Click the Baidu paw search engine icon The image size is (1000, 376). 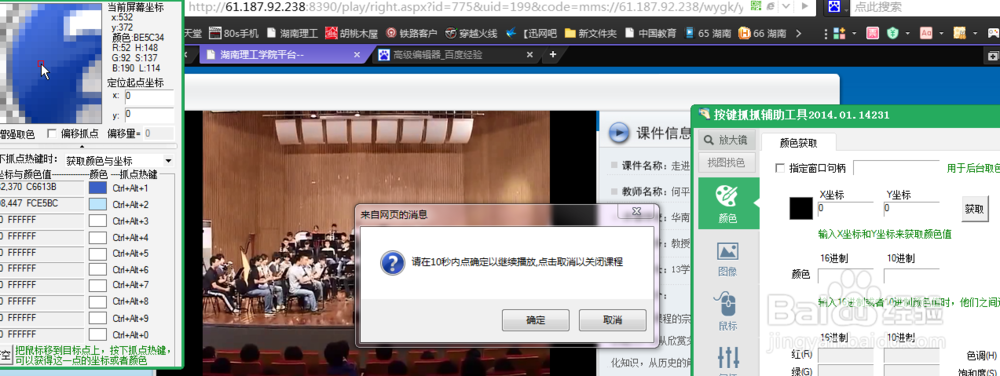[x=834, y=7]
